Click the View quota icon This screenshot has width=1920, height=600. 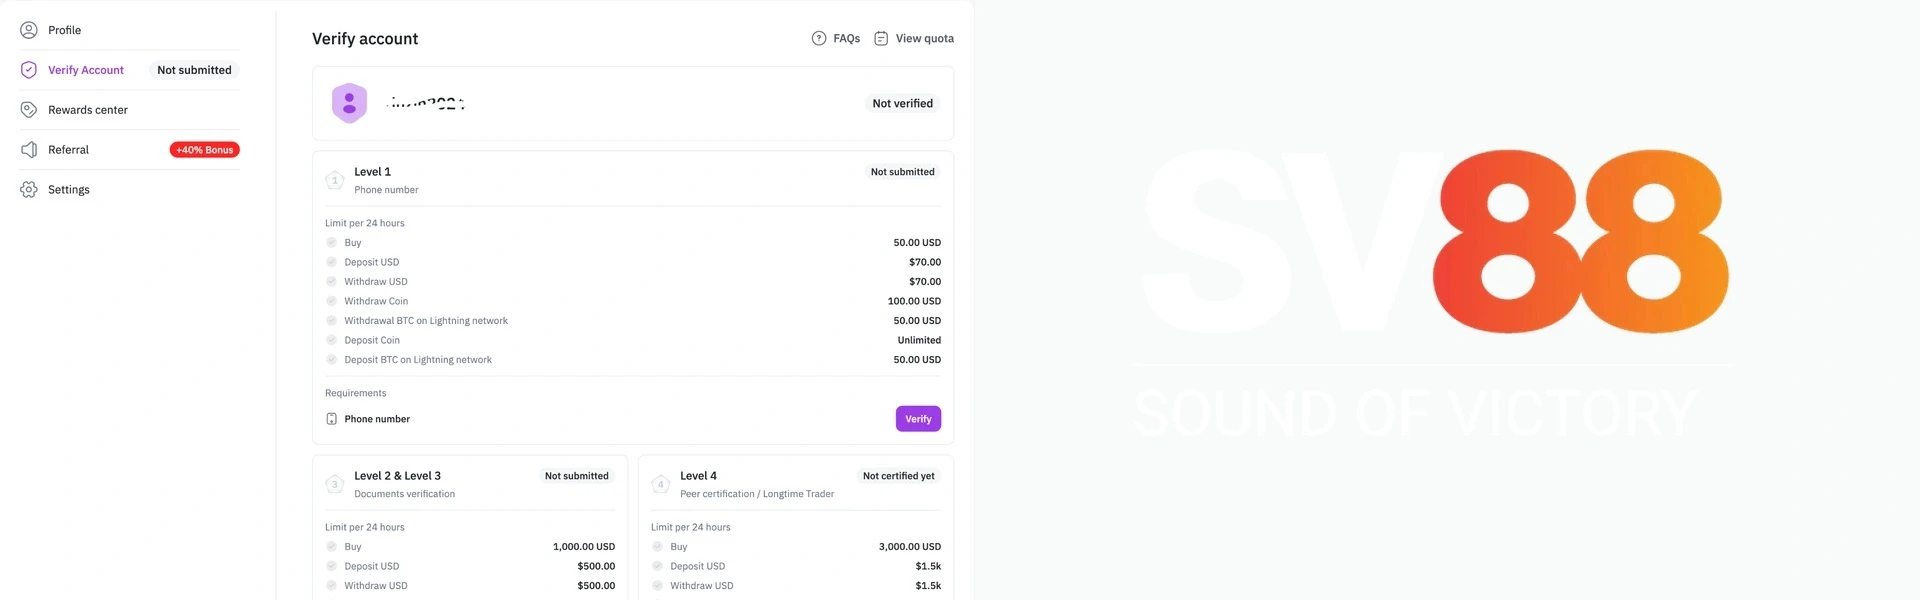pyautogui.click(x=881, y=38)
